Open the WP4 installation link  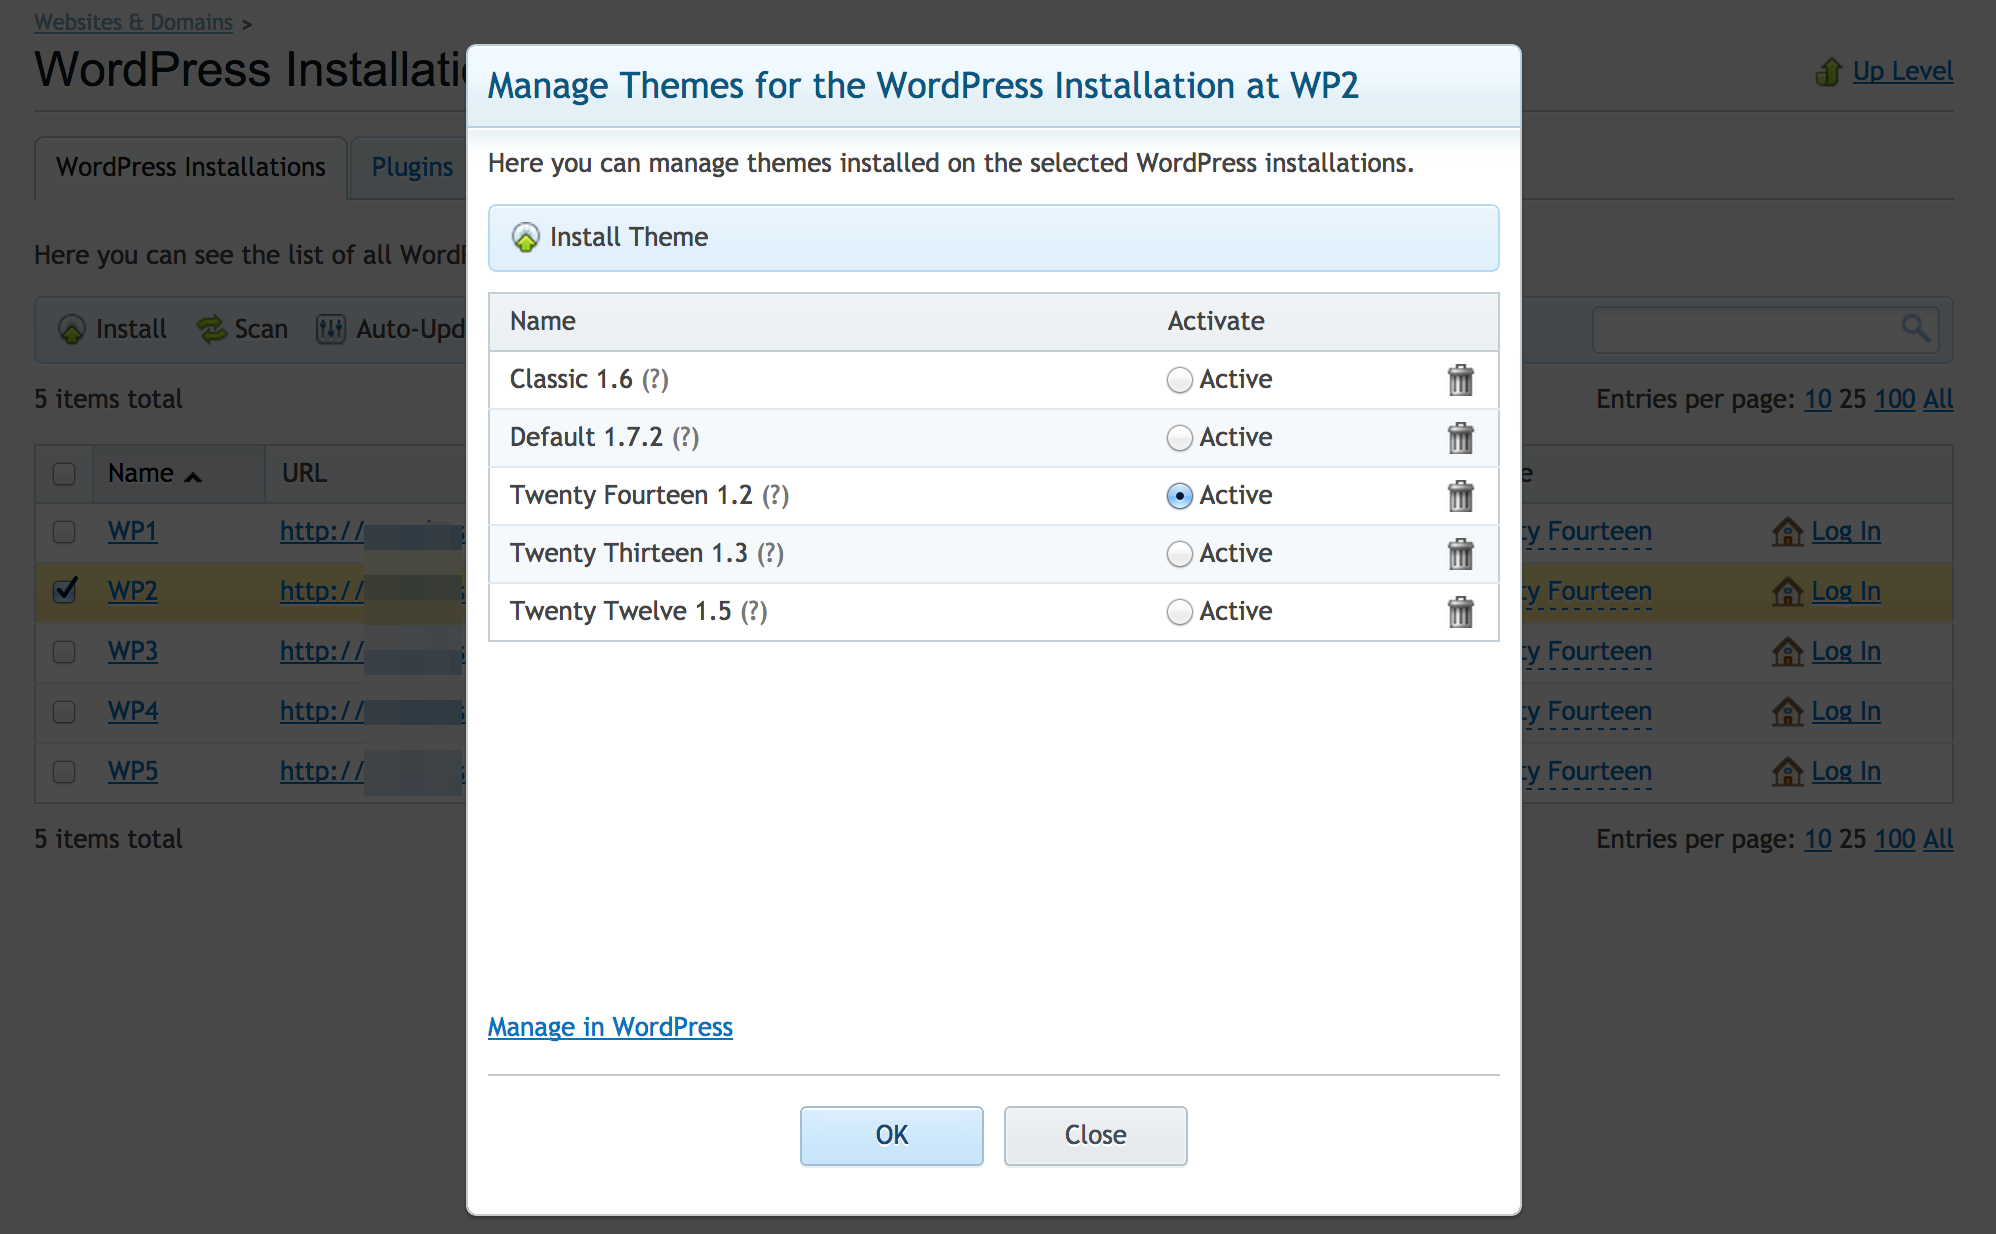[133, 712]
